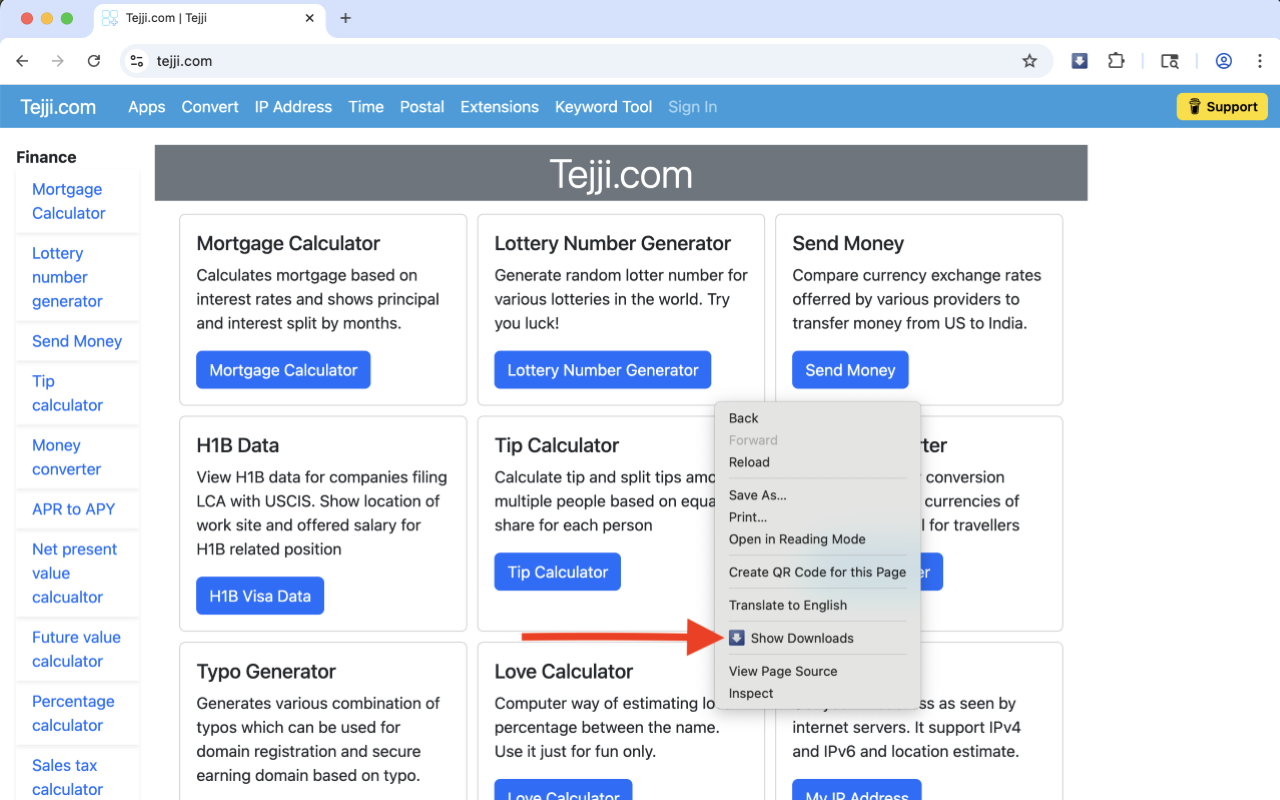Open Lottery number generator sidebar link
This screenshot has width=1280, height=800.
pyautogui.click(x=67, y=277)
